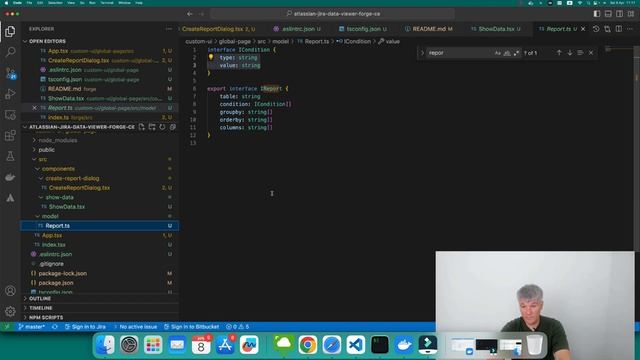
Task: Click Sign in to Bitbucket in status bar
Action: 191,327
